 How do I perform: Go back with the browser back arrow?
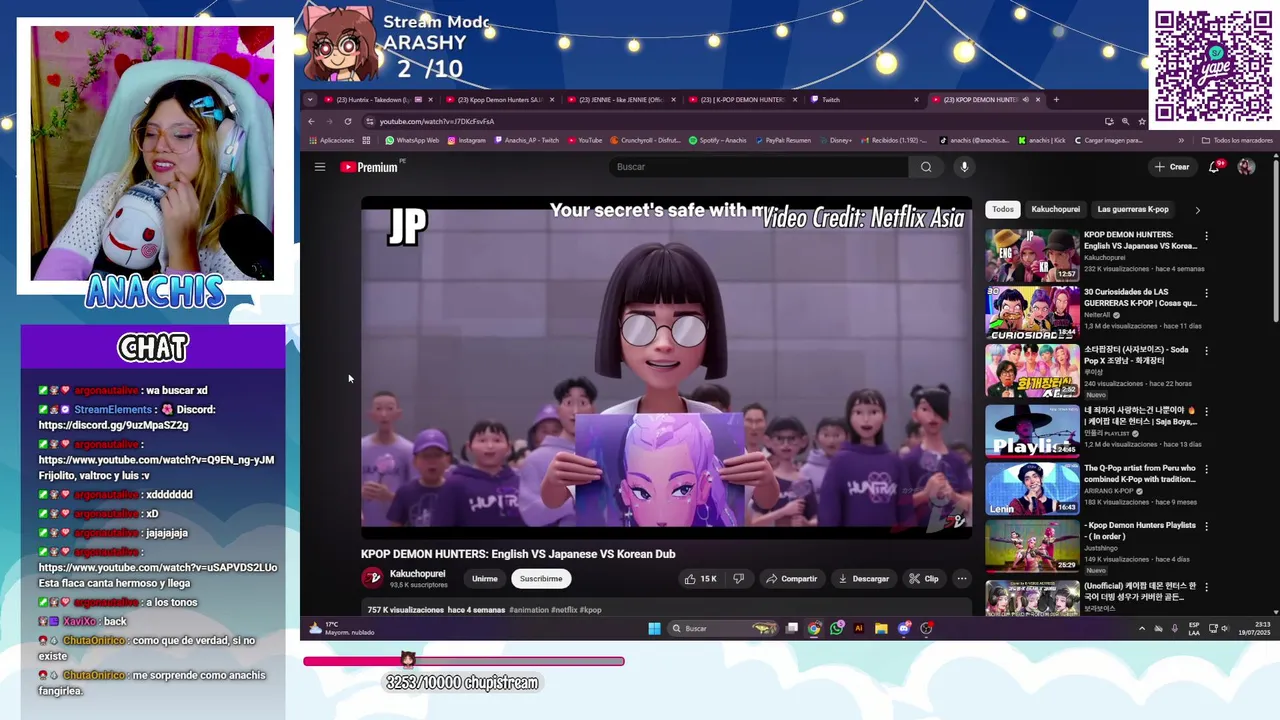(311, 121)
